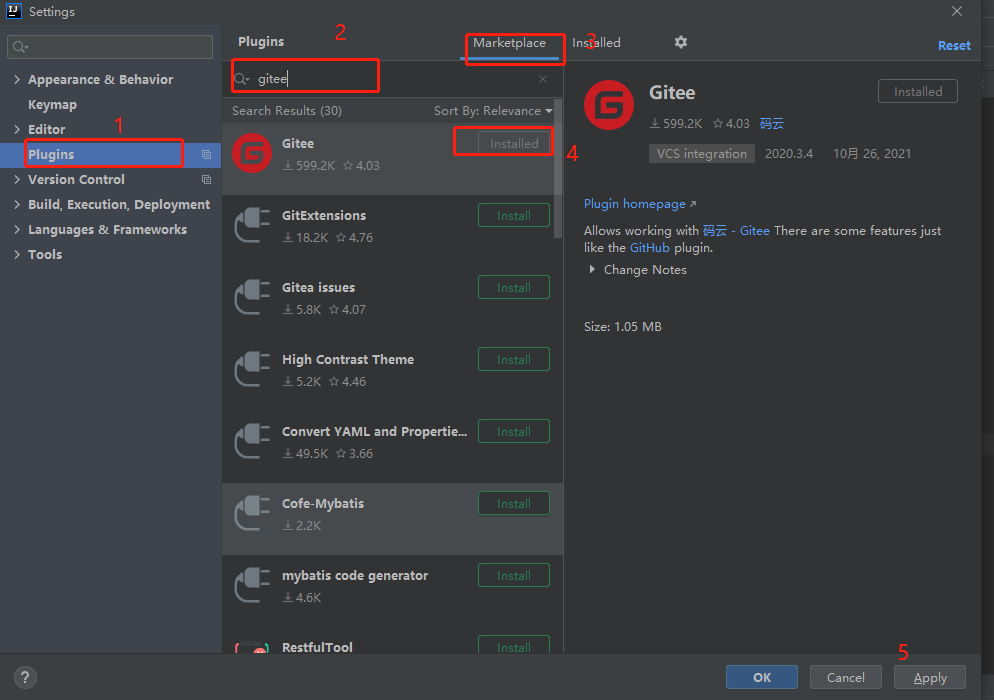Clear the gitee search with the X icon

point(543,79)
